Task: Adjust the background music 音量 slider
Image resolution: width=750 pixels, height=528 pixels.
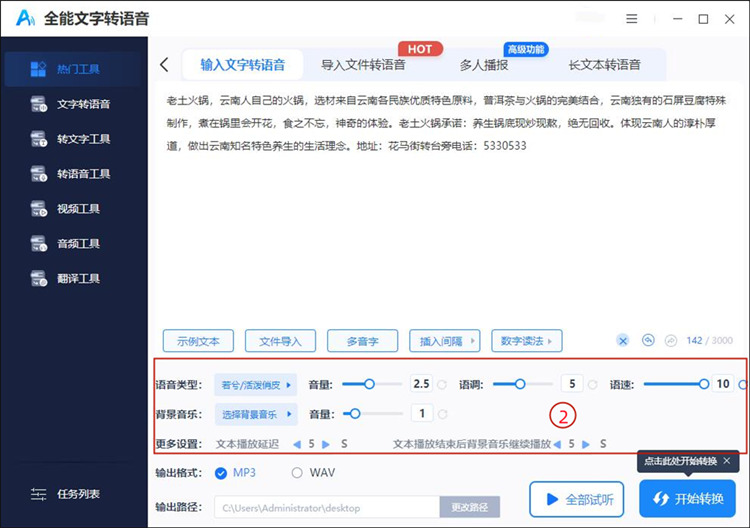Action: coord(355,414)
